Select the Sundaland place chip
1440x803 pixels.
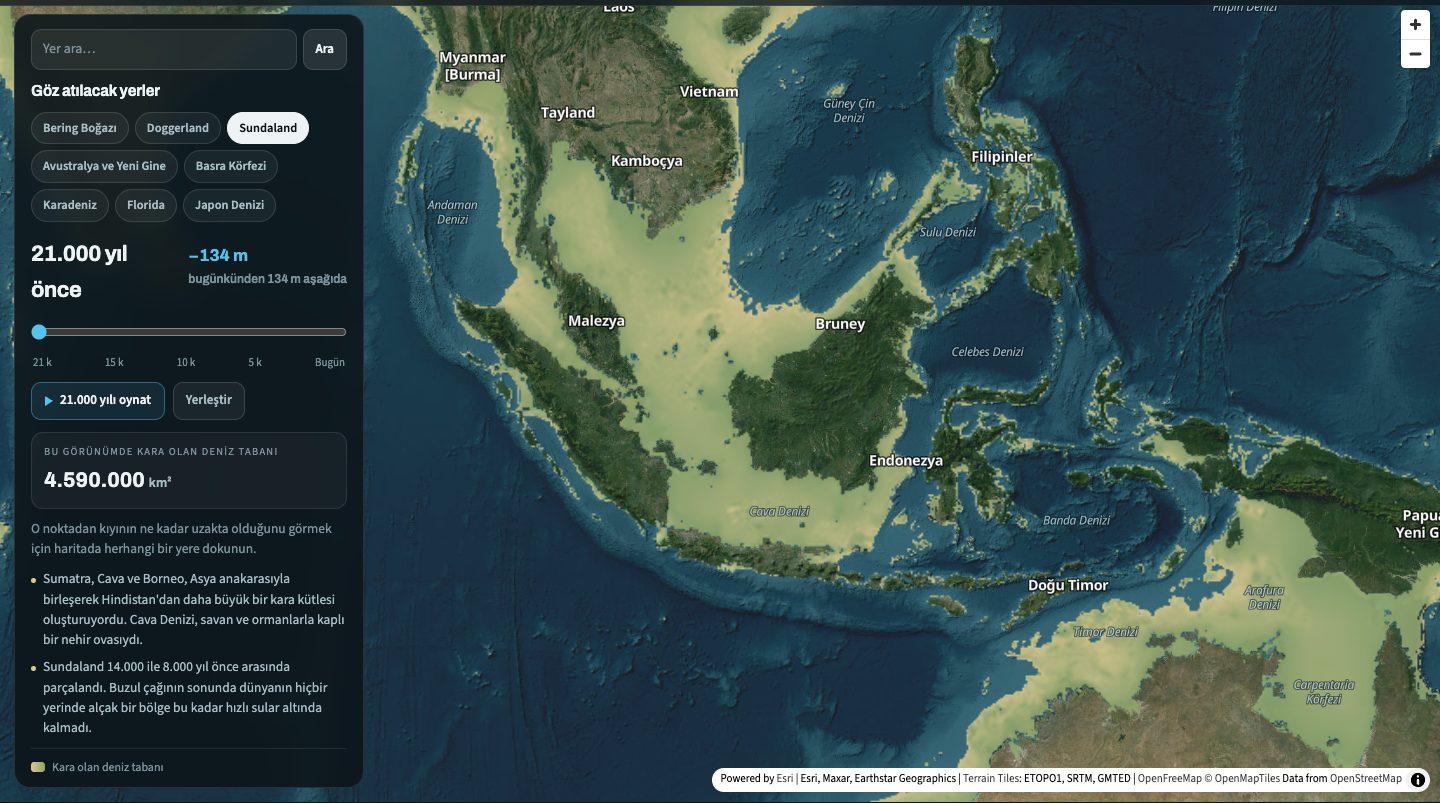coord(268,128)
